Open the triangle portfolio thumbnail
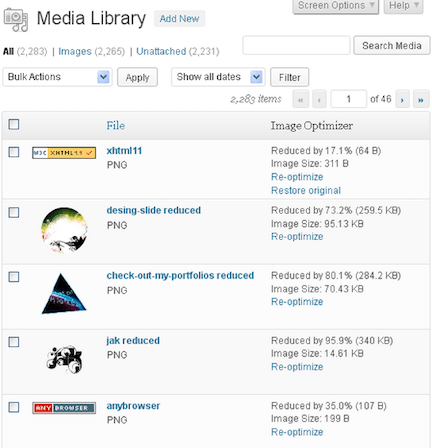This screenshot has width=432, height=448. 64,294
